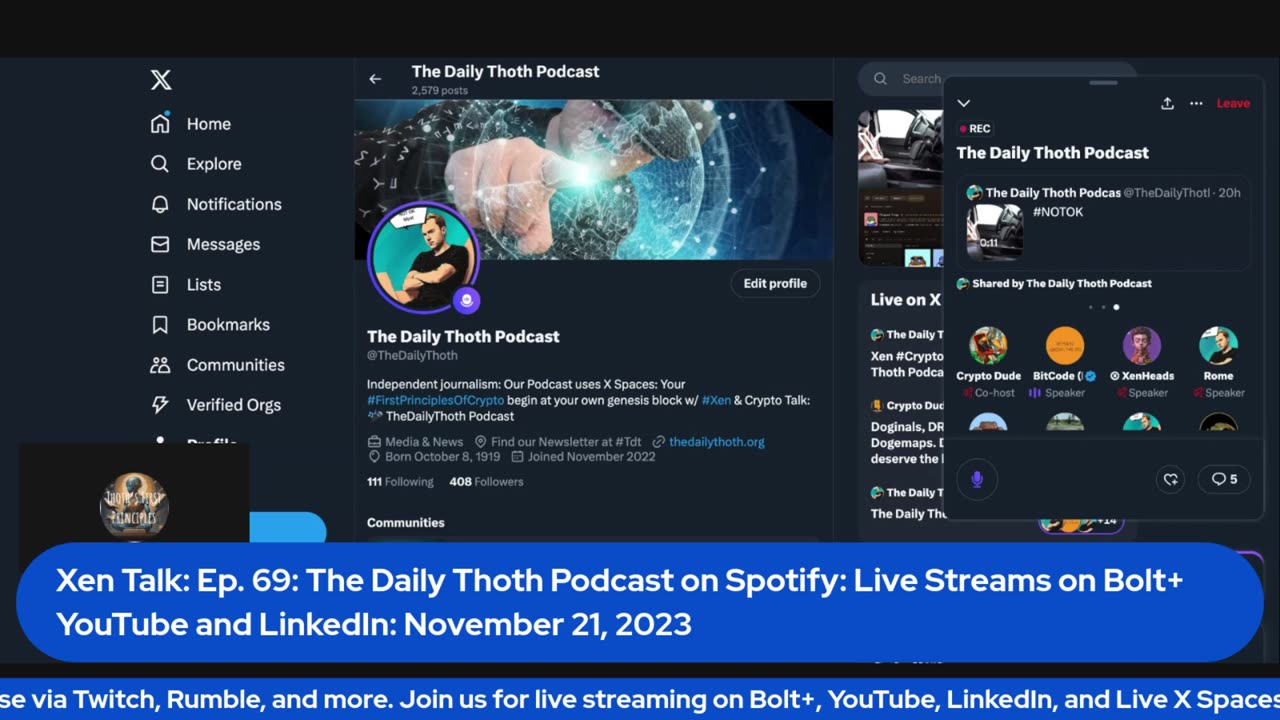Select the Communities menu label
The width and height of the screenshot is (1280, 720).
tap(236, 365)
